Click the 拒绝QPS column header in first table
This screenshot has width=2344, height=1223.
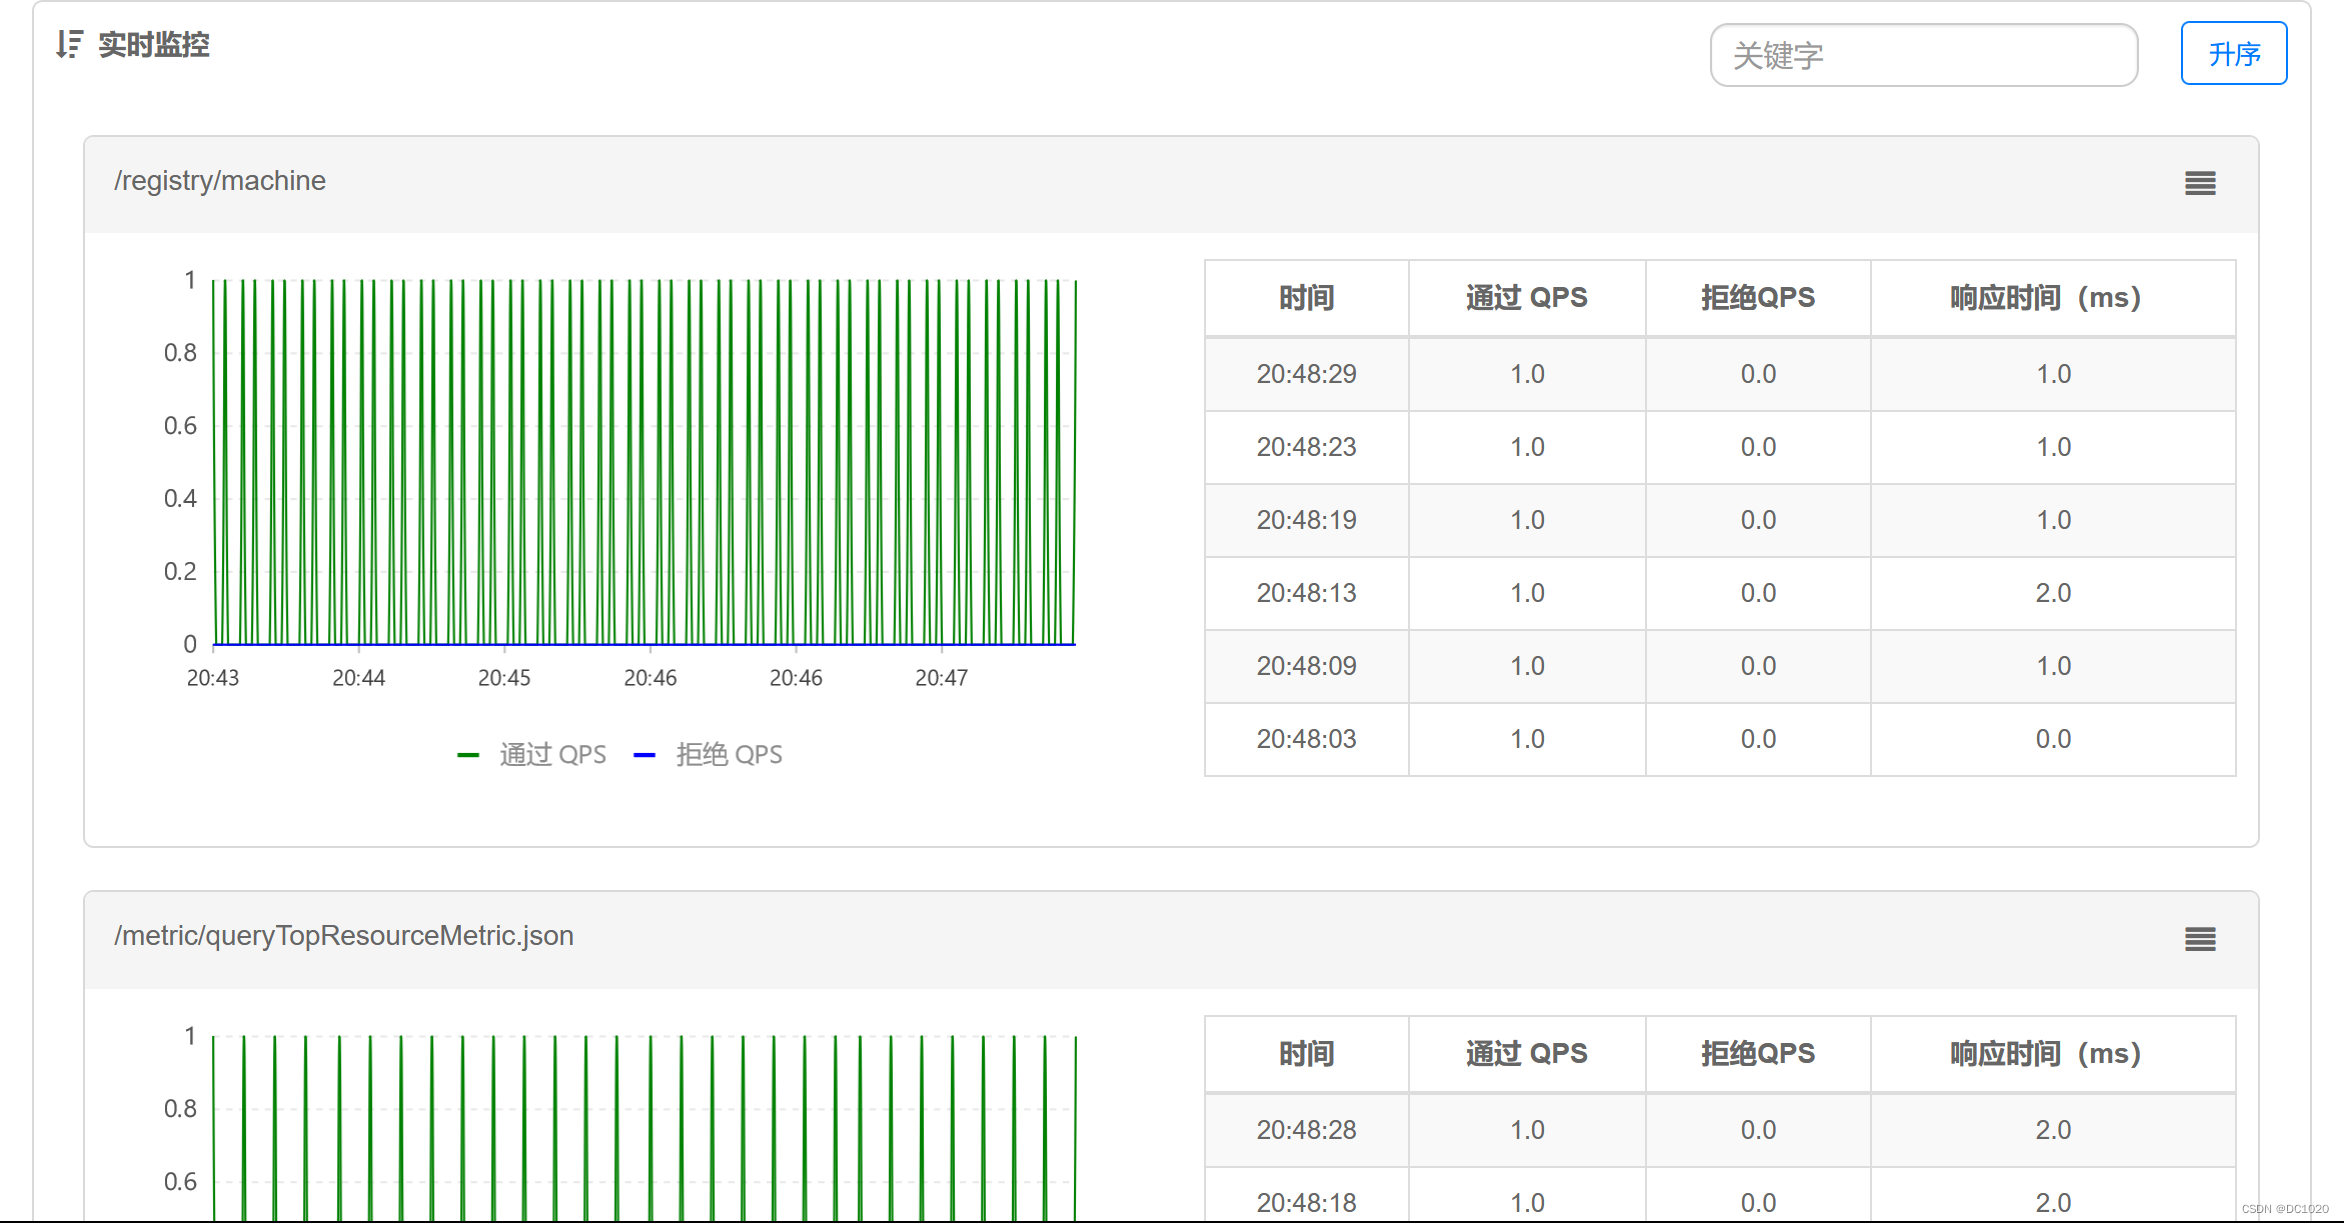click(x=1757, y=298)
